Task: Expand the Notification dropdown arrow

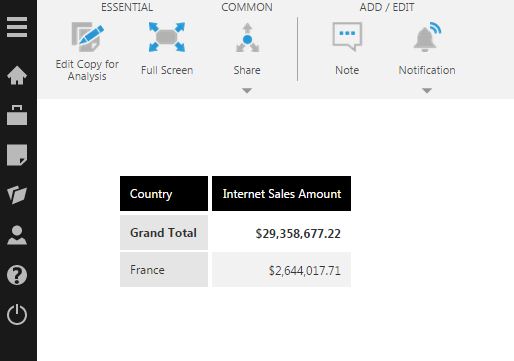Action: tap(427, 90)
